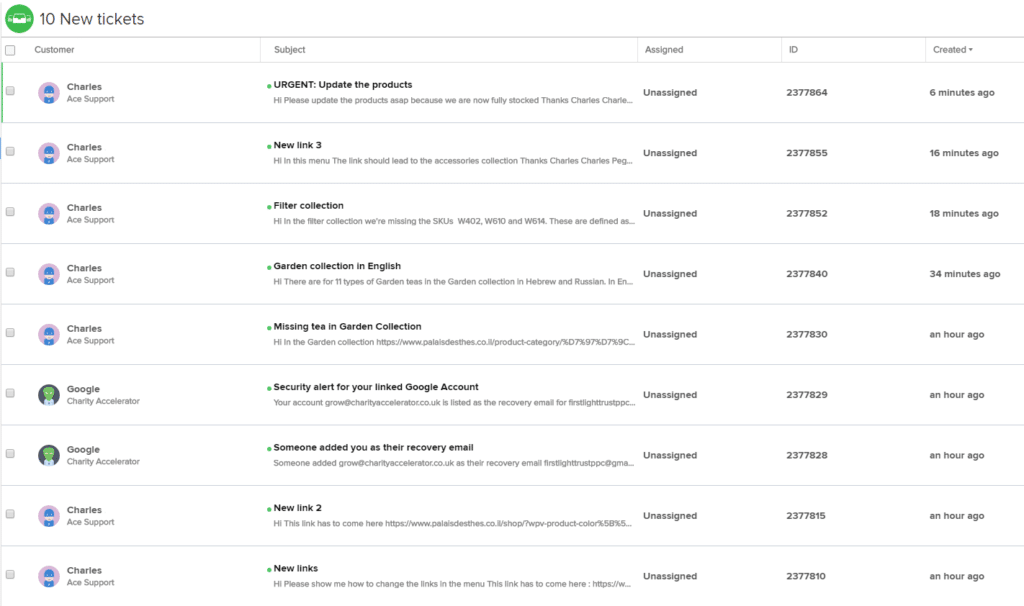Click Unassigned on the New link 3 ticket
This screenshot has width=1024, height=606.
[671, 152]
